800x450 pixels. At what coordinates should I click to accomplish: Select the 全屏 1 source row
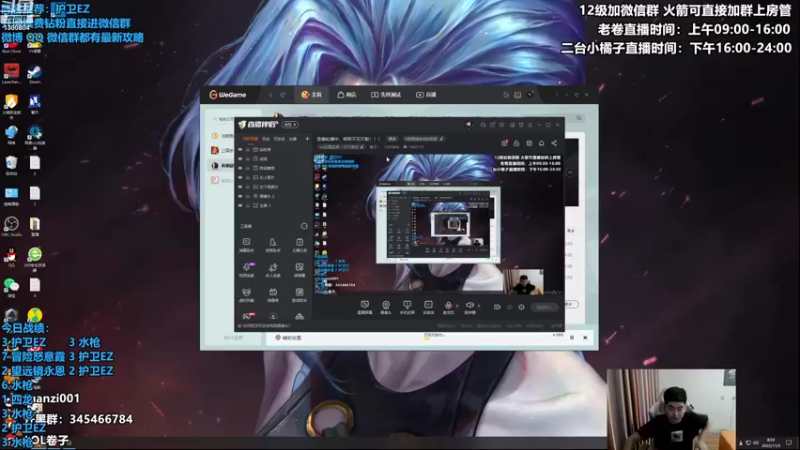273,205
